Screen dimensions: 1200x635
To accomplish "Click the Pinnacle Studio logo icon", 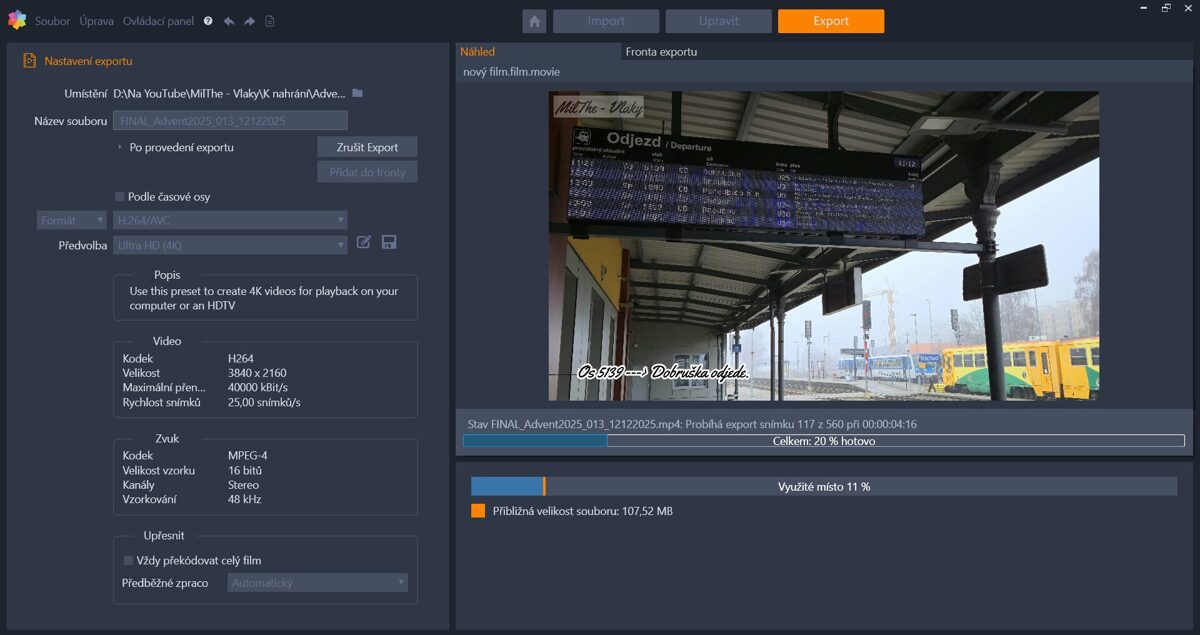I will click(x=17, y=20).
